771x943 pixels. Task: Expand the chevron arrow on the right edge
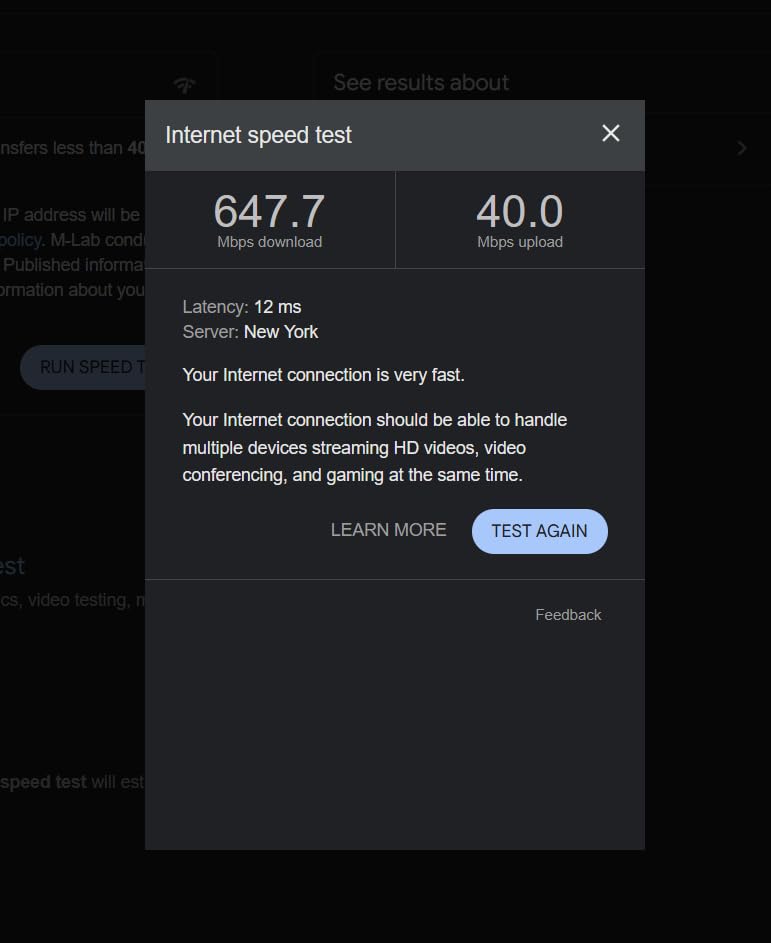click(x=742, y=148)
